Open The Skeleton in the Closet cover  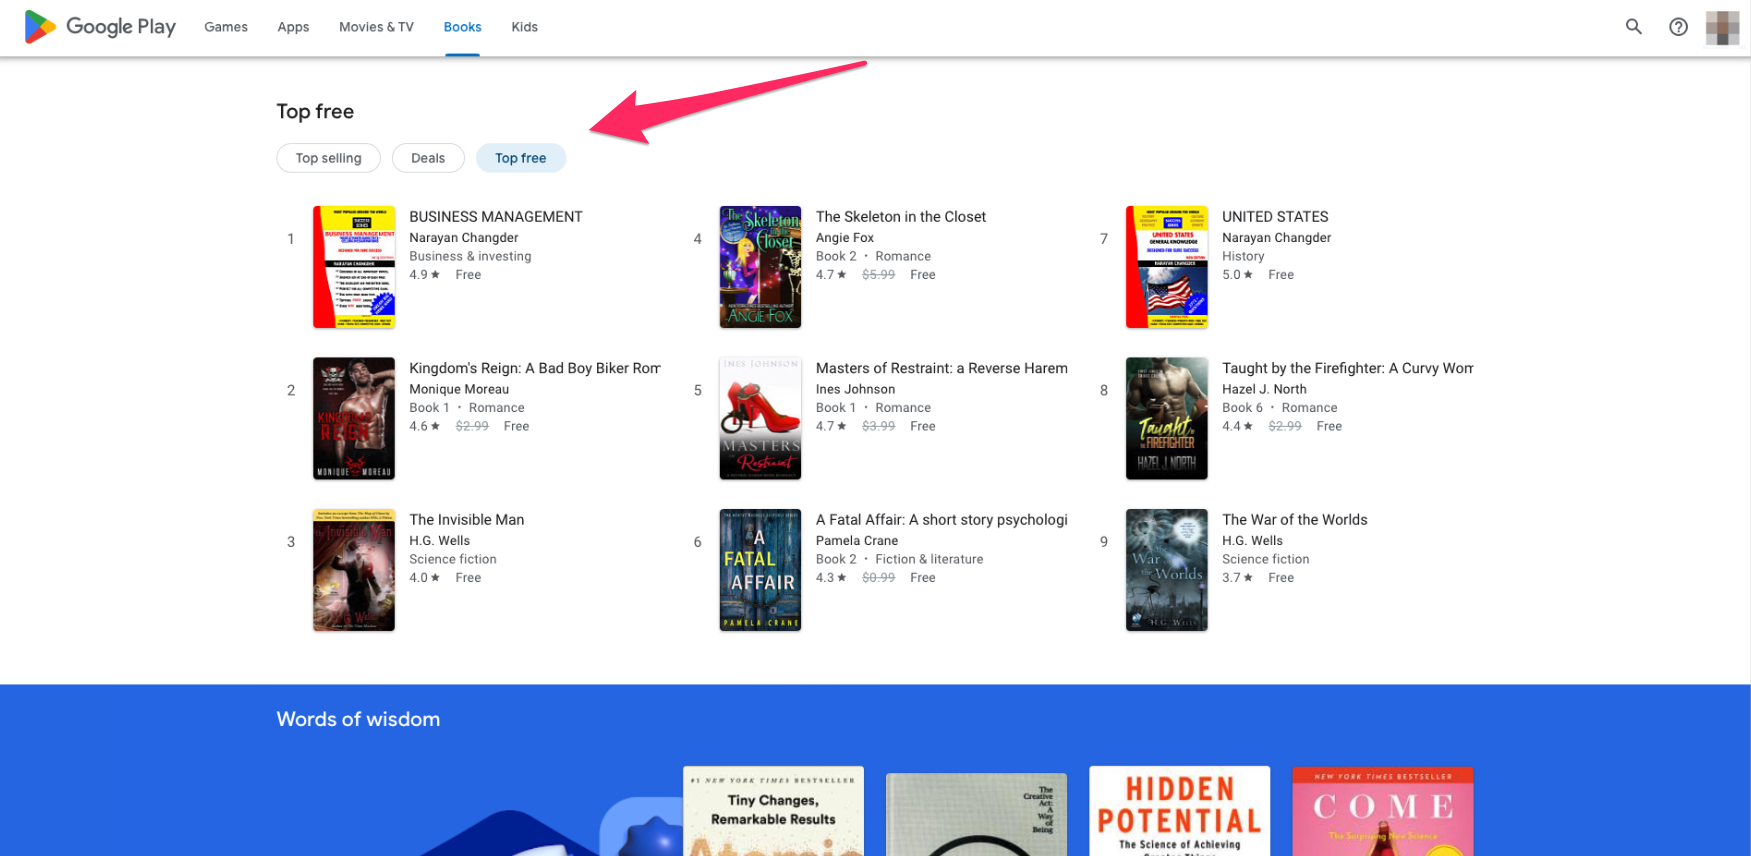pyautogui.click(x=760, y=267)
